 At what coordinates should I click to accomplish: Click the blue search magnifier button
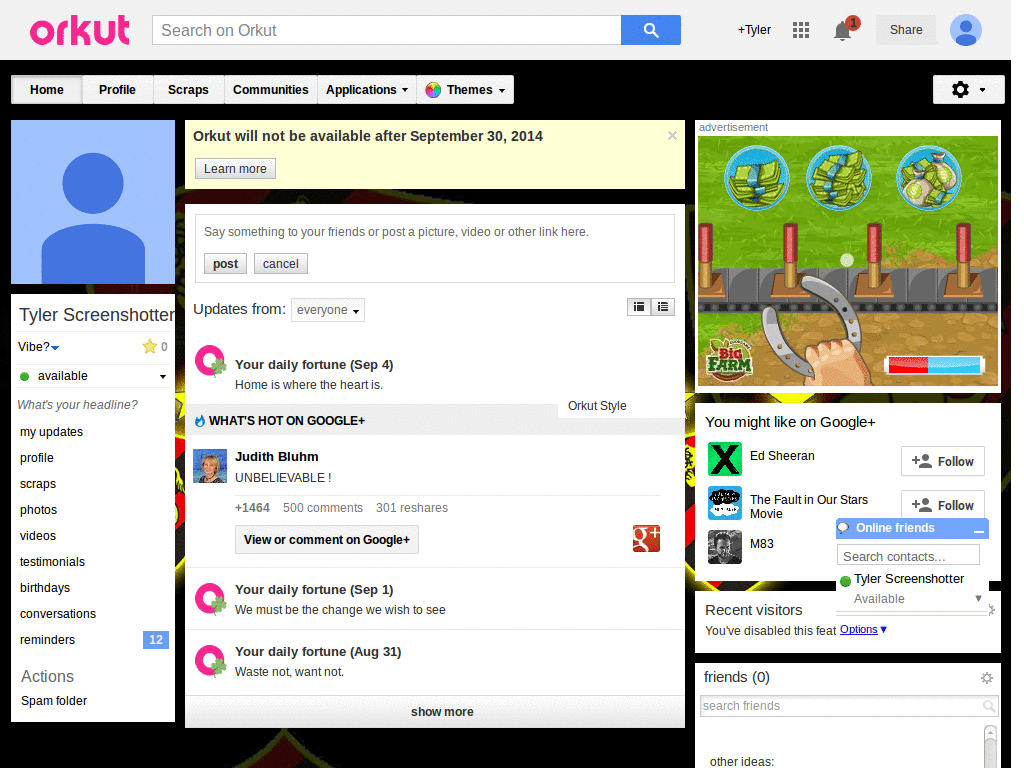point(650,30)
